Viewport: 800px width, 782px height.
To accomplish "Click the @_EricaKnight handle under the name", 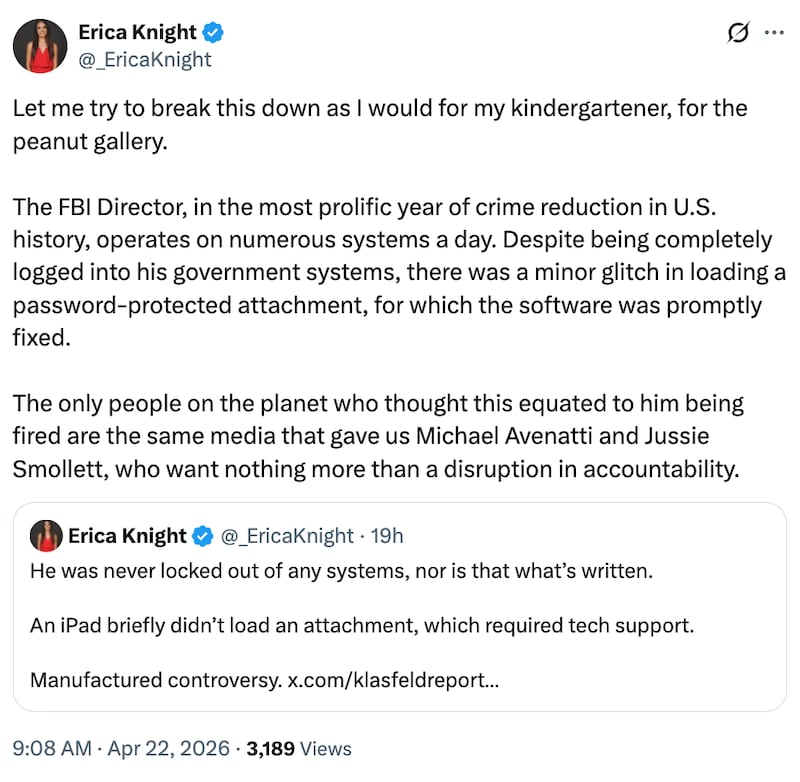I will (x=144, y=60).
